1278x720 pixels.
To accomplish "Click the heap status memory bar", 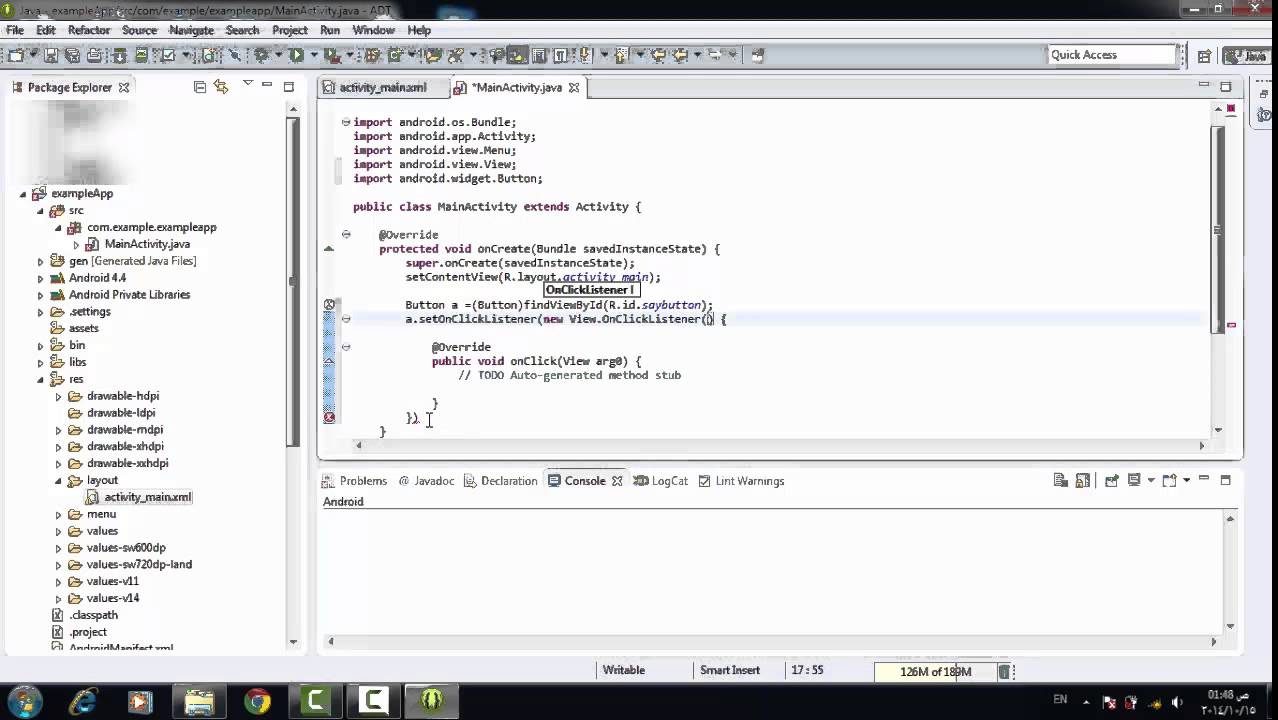I will (x=935, y=671).
